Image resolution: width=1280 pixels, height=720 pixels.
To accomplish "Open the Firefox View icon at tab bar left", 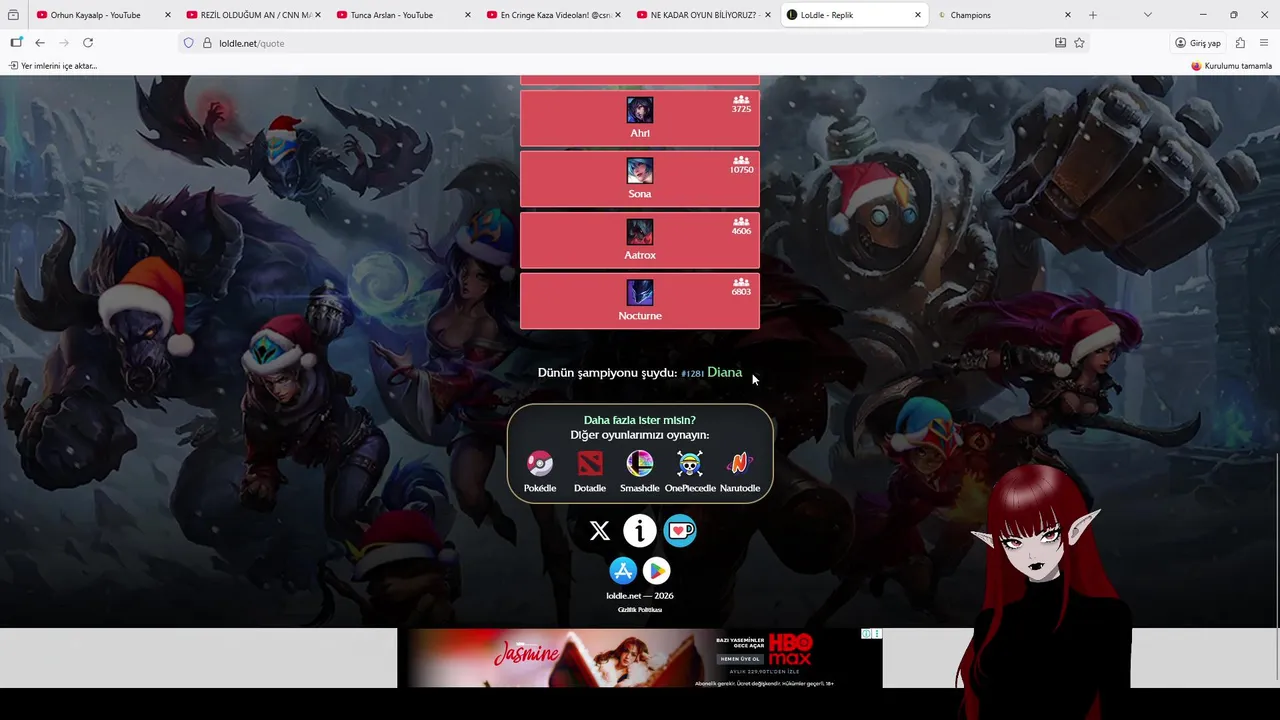I will [x=13, y=15].
